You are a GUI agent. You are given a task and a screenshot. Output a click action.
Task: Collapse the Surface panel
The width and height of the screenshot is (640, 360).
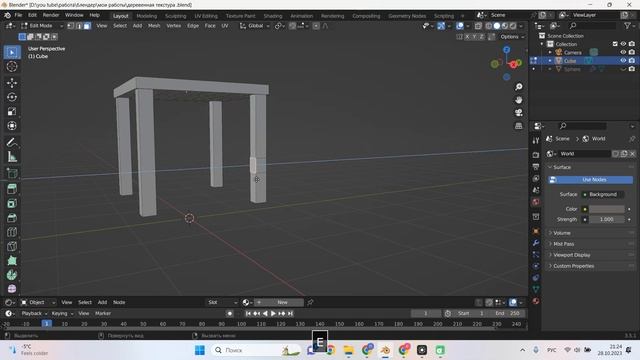562,167
